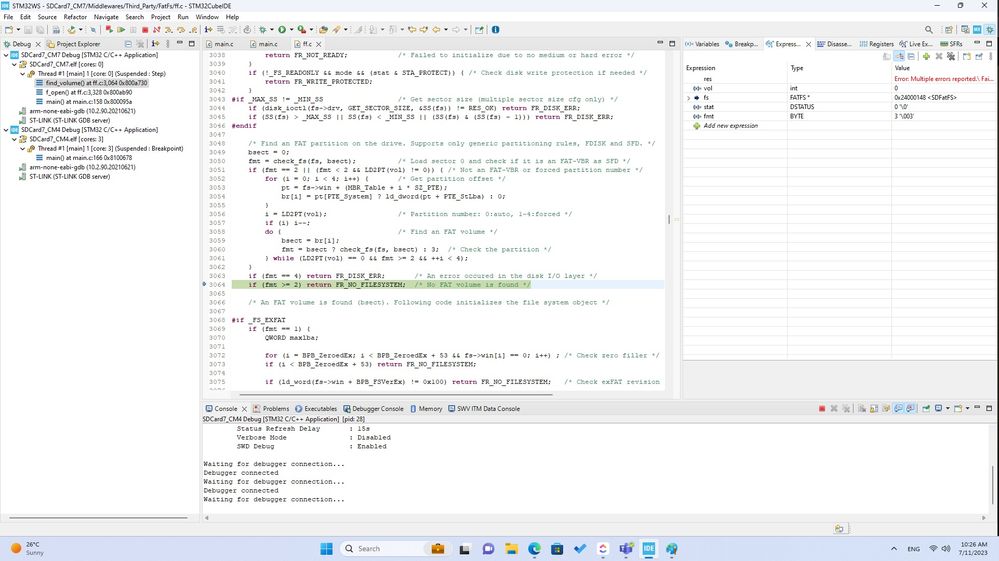Viewport: 999px width, 561px height.
Task: Click the Microsoft Edge taskbar icon
Action: [x=534, y=548]
